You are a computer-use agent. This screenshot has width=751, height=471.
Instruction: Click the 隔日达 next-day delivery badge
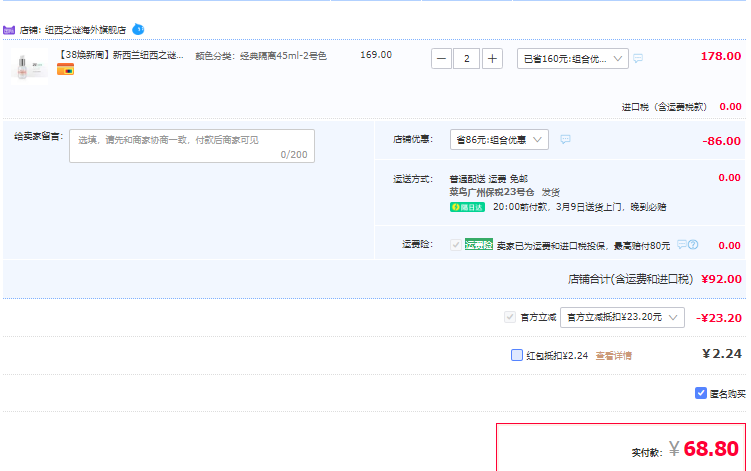467,207
